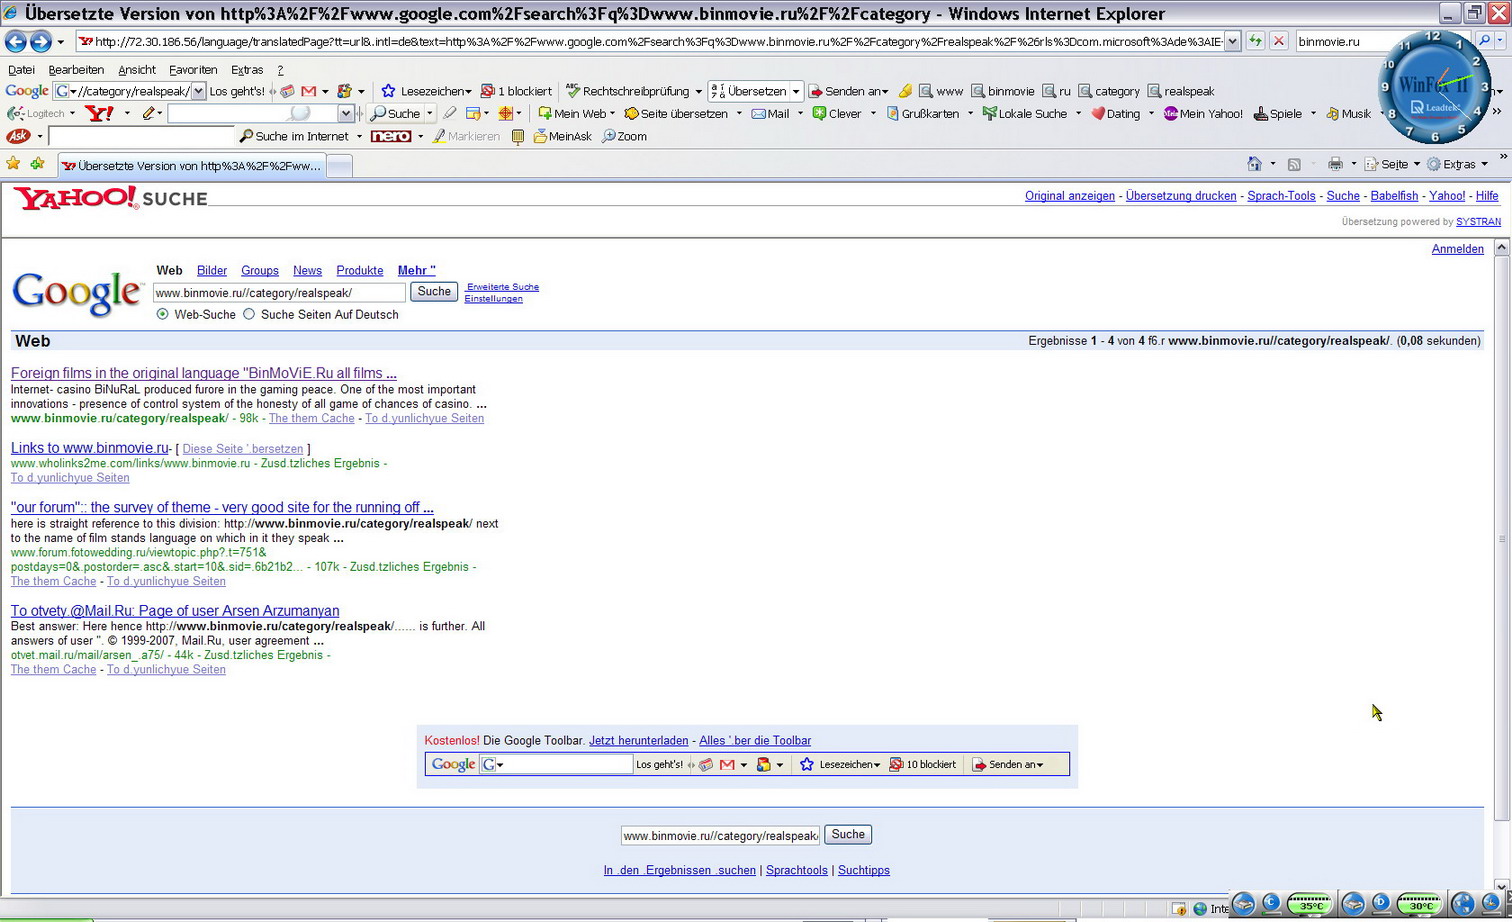This screenshot has width=1512, height=922.
Task: Click the Anmelden link
Action: [x=1457, y=249]
